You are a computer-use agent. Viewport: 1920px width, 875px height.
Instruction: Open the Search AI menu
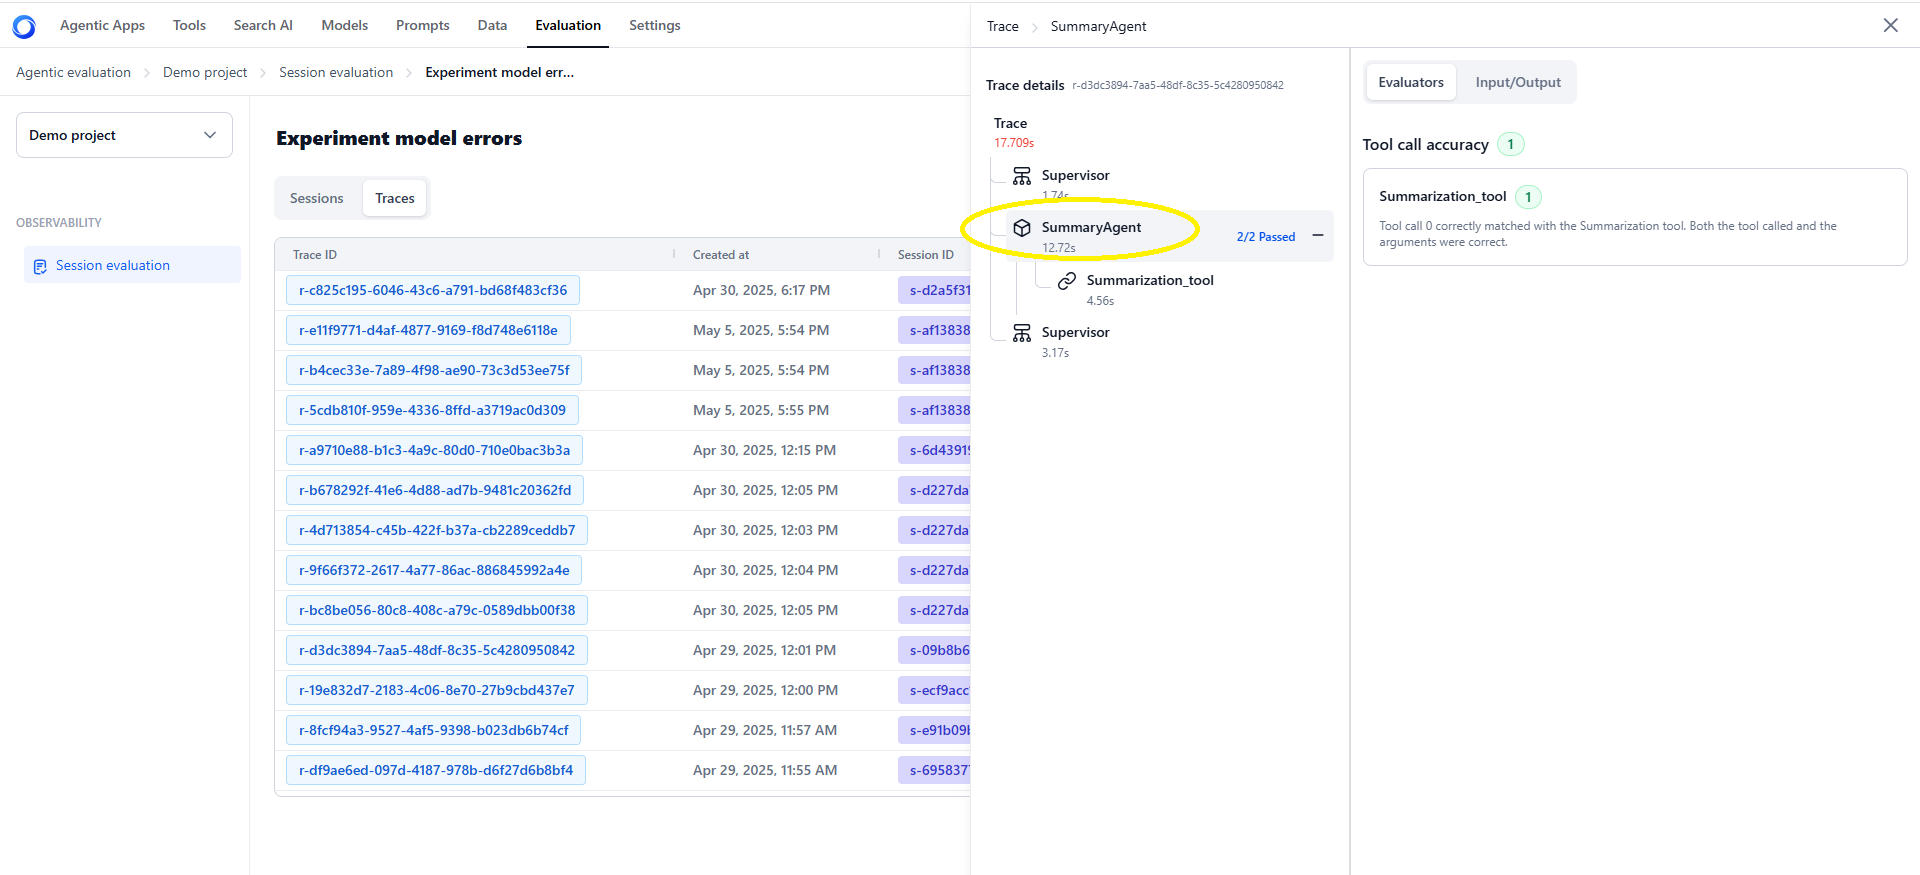click(x=263, y=25)
